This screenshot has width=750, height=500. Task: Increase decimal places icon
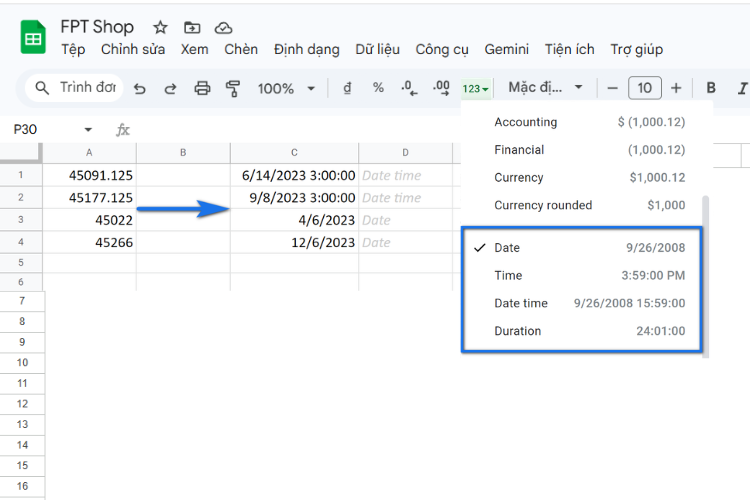tap(441, 88)
